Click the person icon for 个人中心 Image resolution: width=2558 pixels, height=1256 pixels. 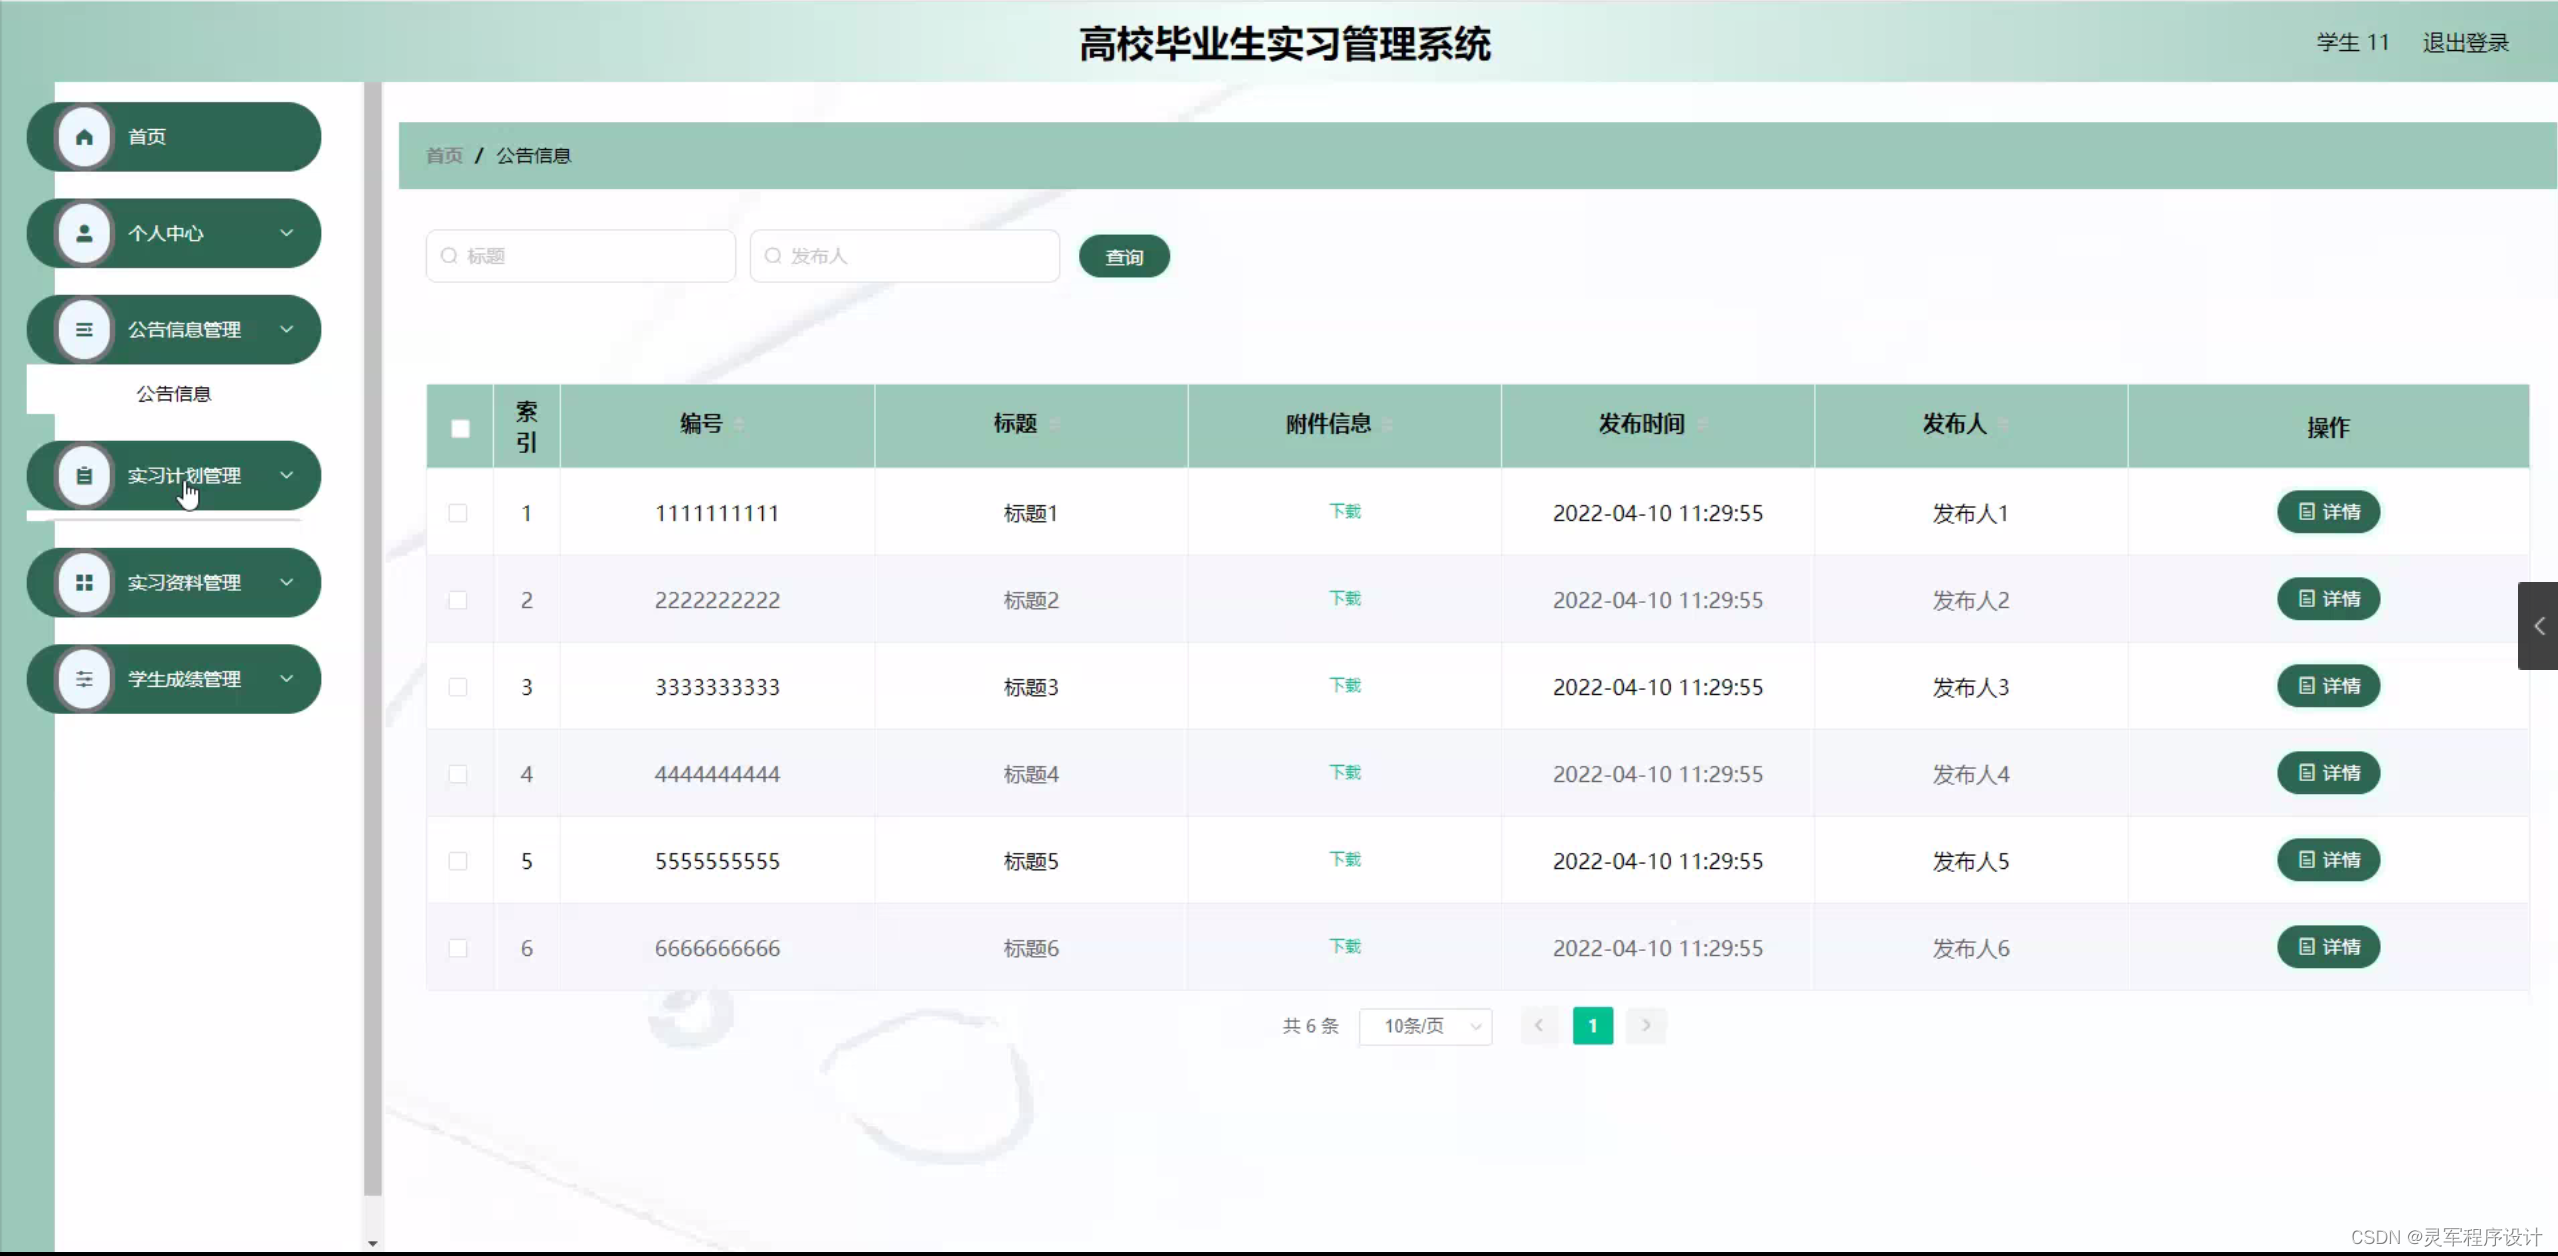[x=84, y=233]
